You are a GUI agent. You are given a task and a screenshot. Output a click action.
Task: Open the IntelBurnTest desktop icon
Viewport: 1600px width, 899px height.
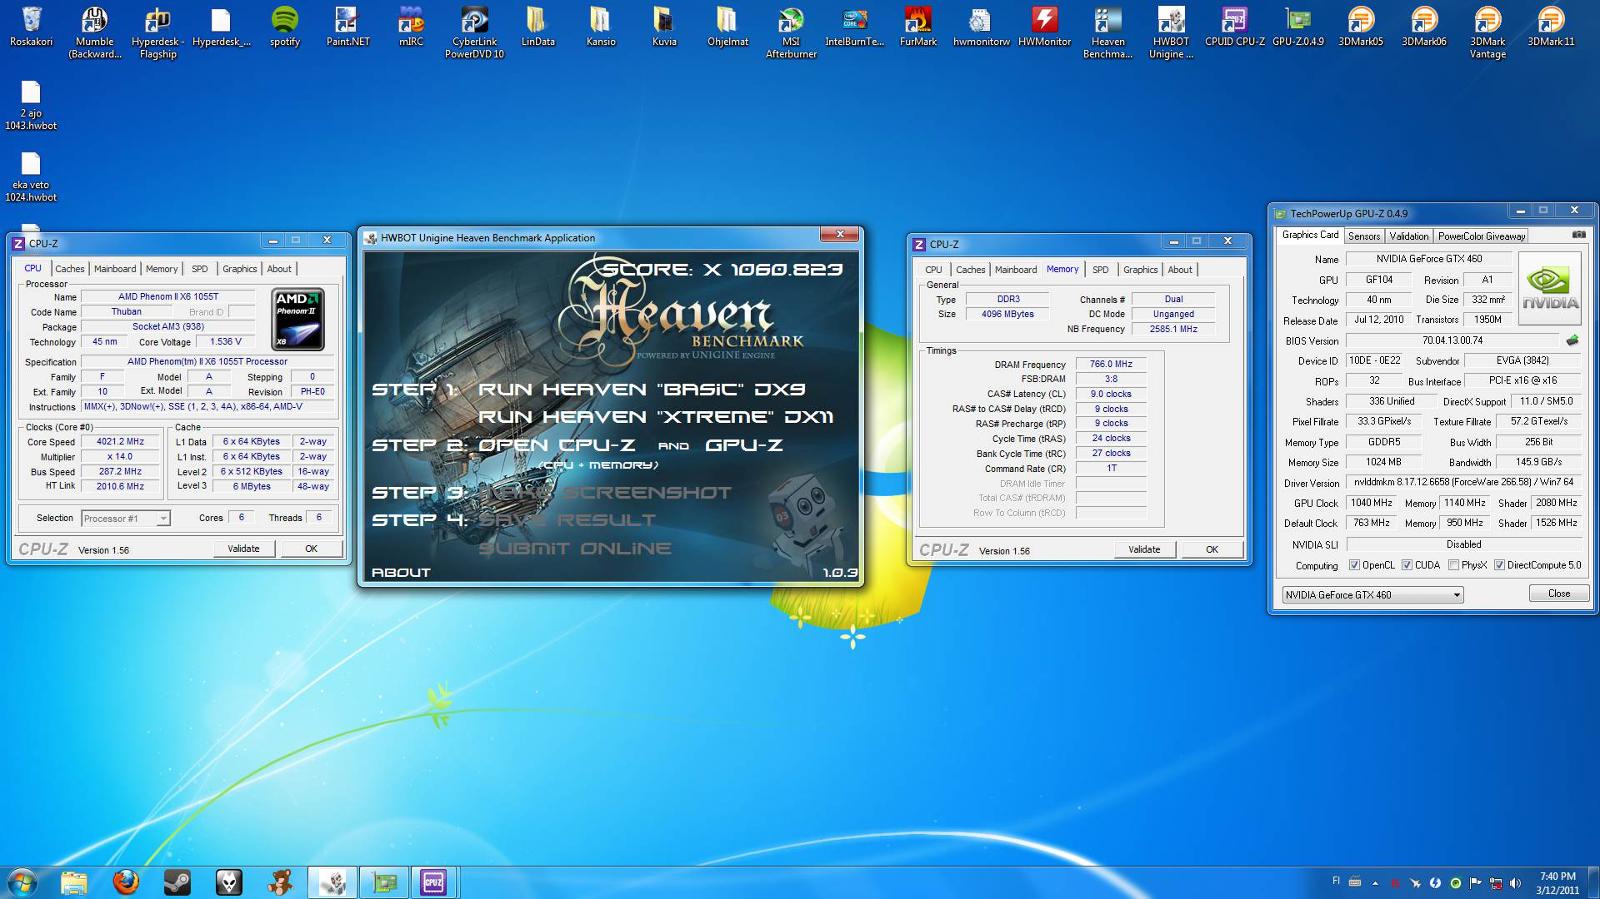point(854,27)
